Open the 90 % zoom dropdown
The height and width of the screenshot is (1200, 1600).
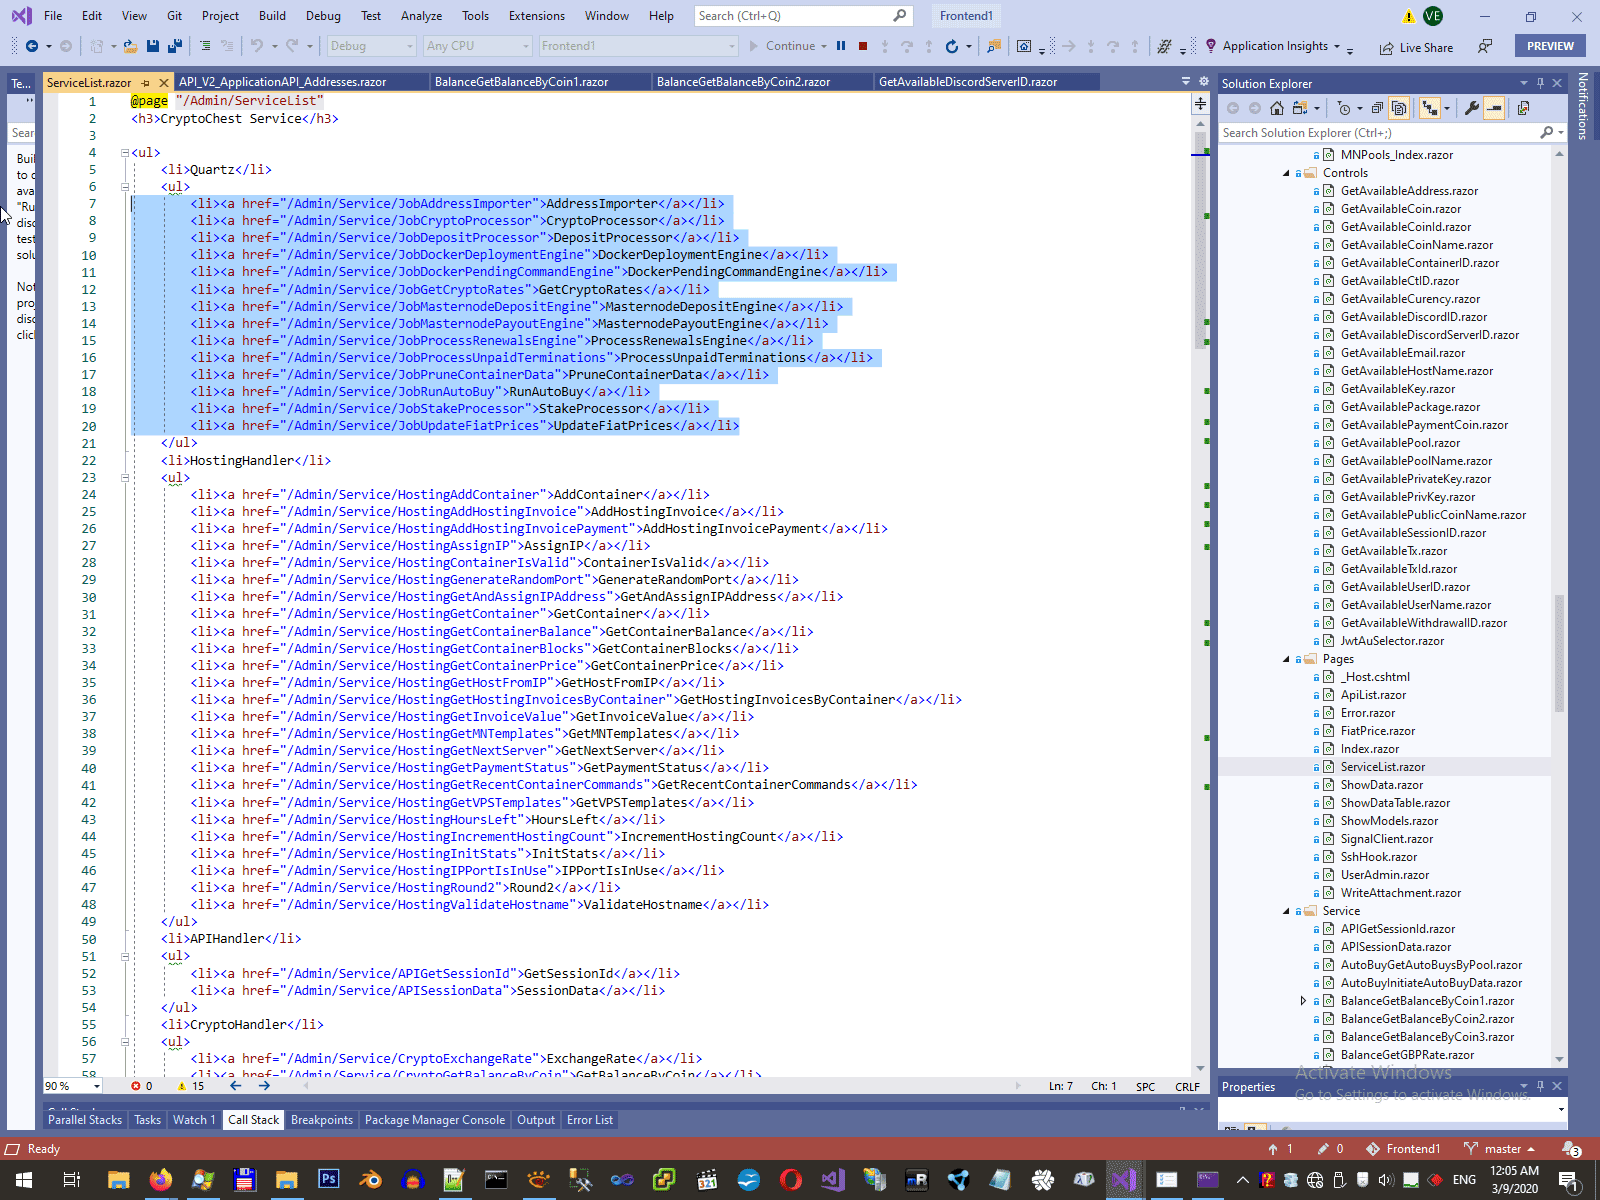[x=96, y=1086]
